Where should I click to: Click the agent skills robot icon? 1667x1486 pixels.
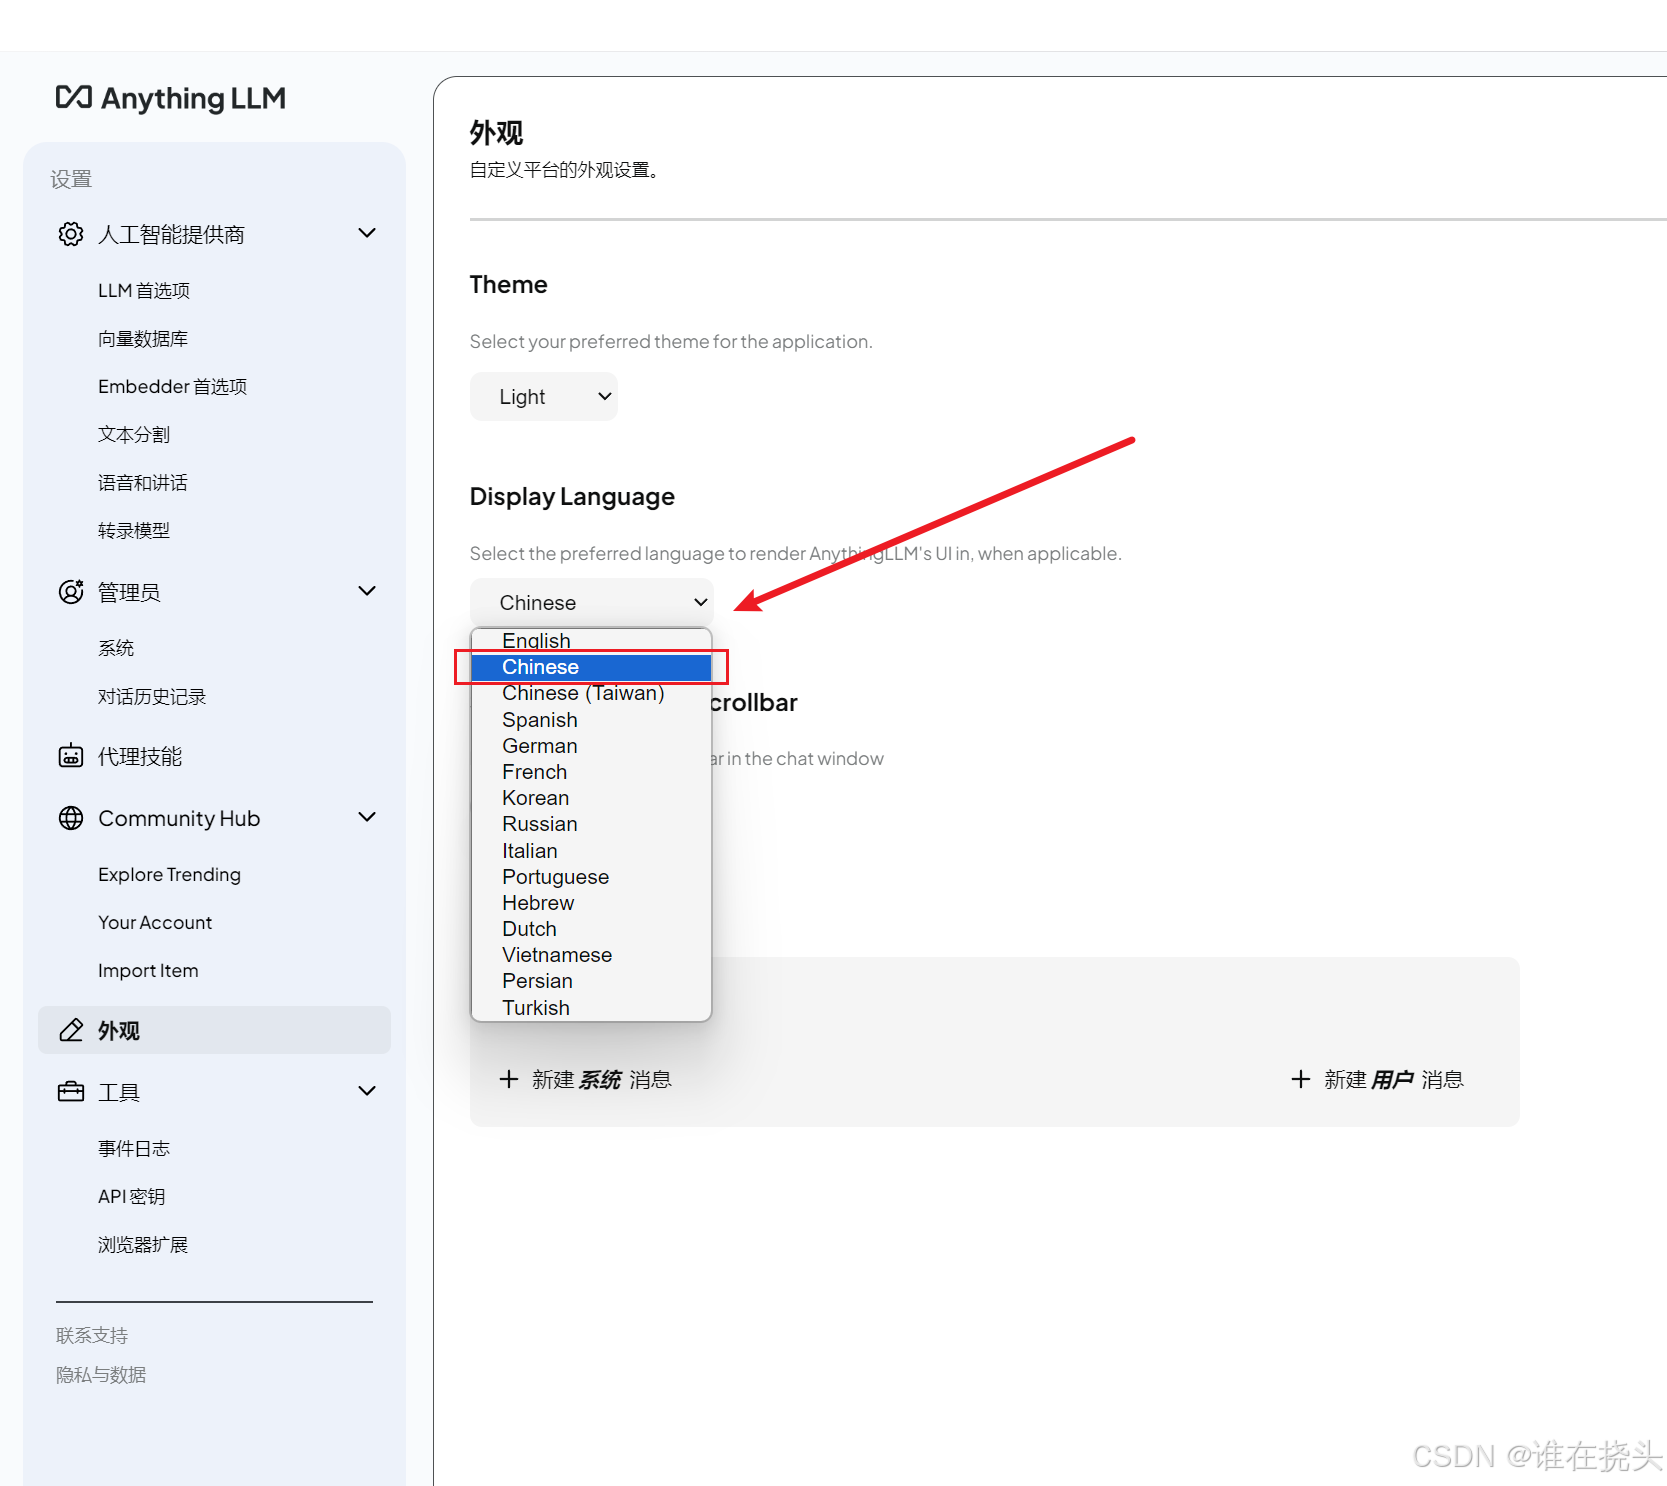71,756
